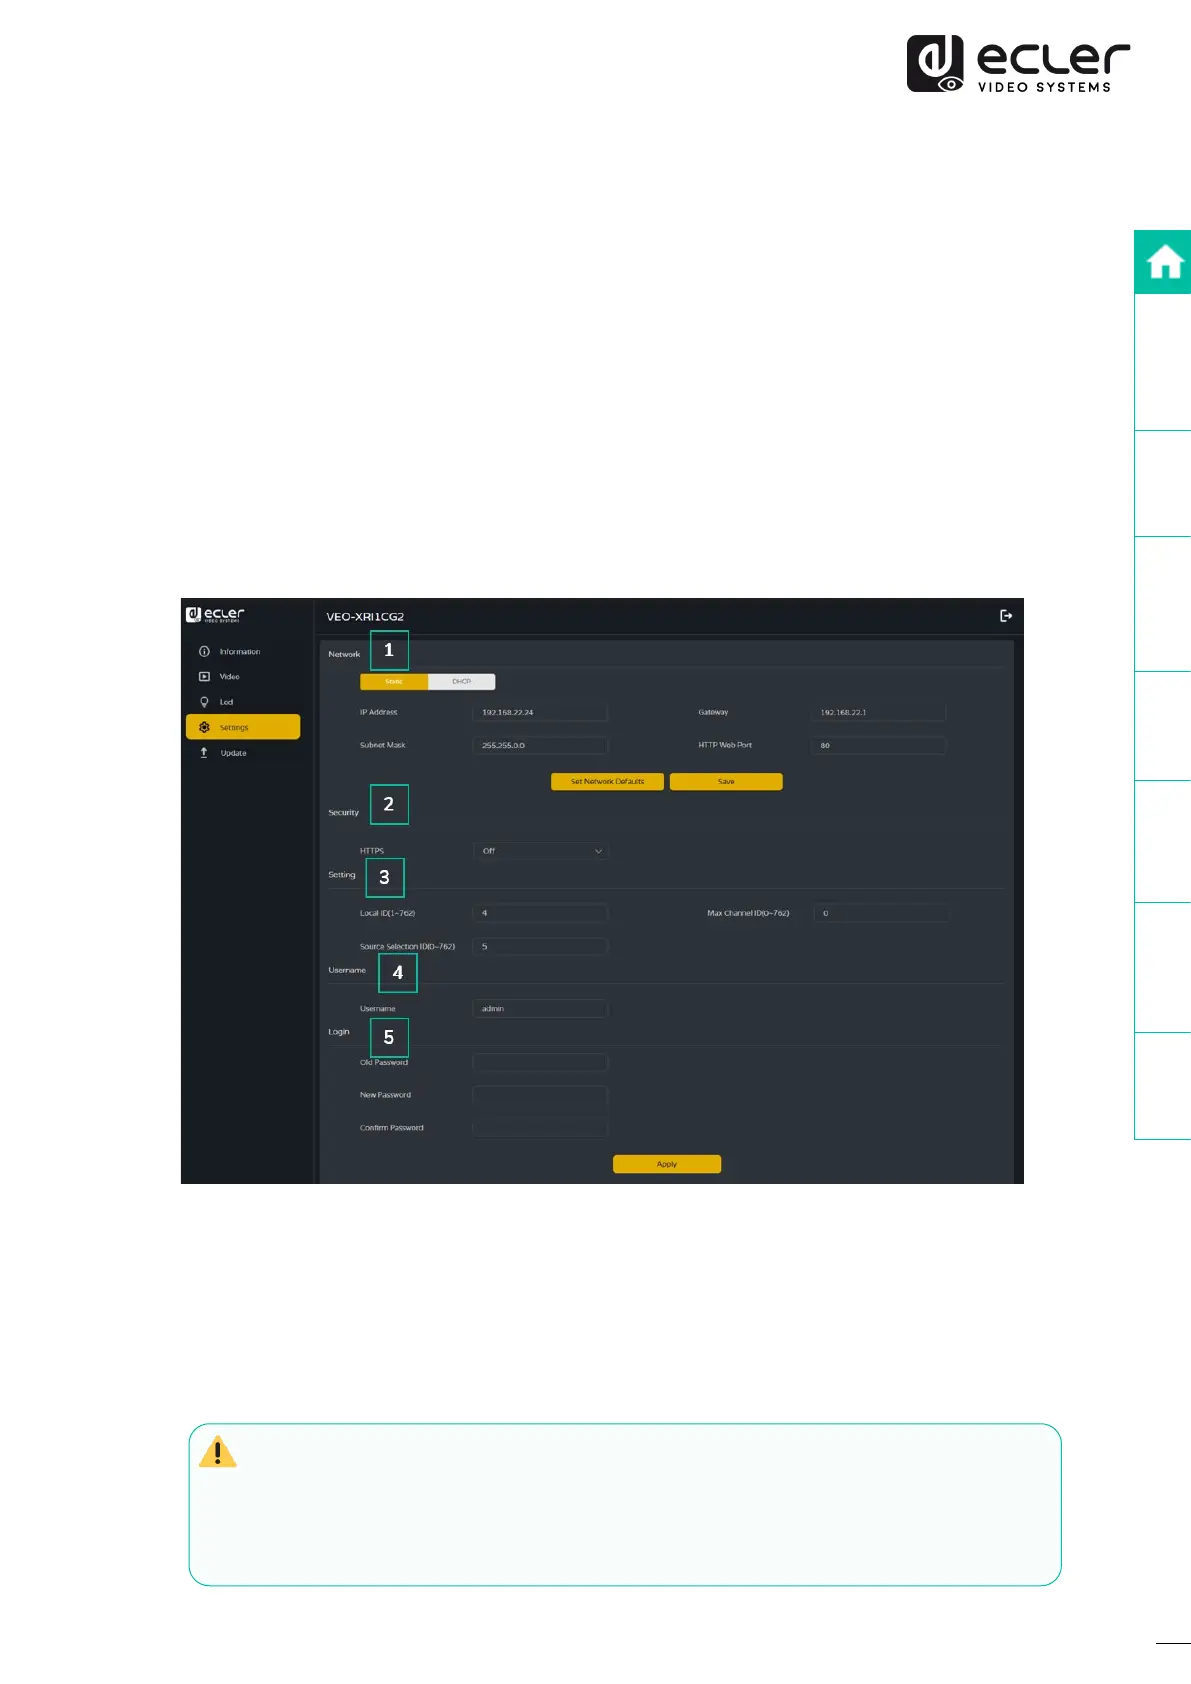Viewport: 1191px width, 1684px height.
Task: Click the Ecler logo in web sidebar
Action: click(x=215, y=614)
